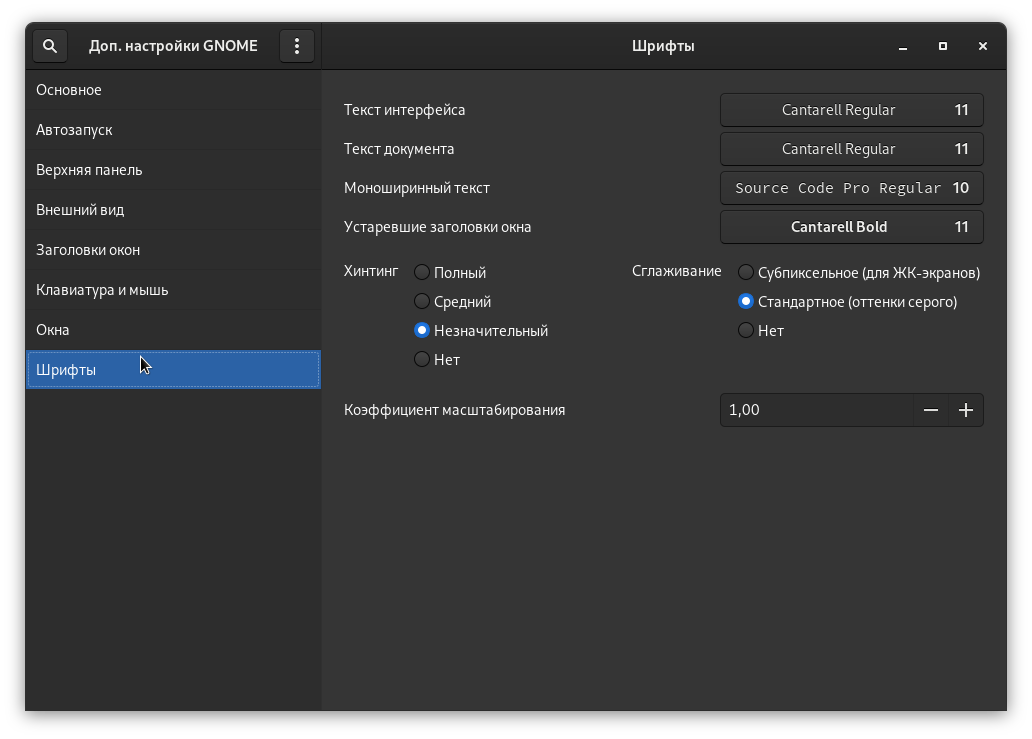Open Source Code Pro monospace font chooser
1032x739 pixels.
coord(851,188)
